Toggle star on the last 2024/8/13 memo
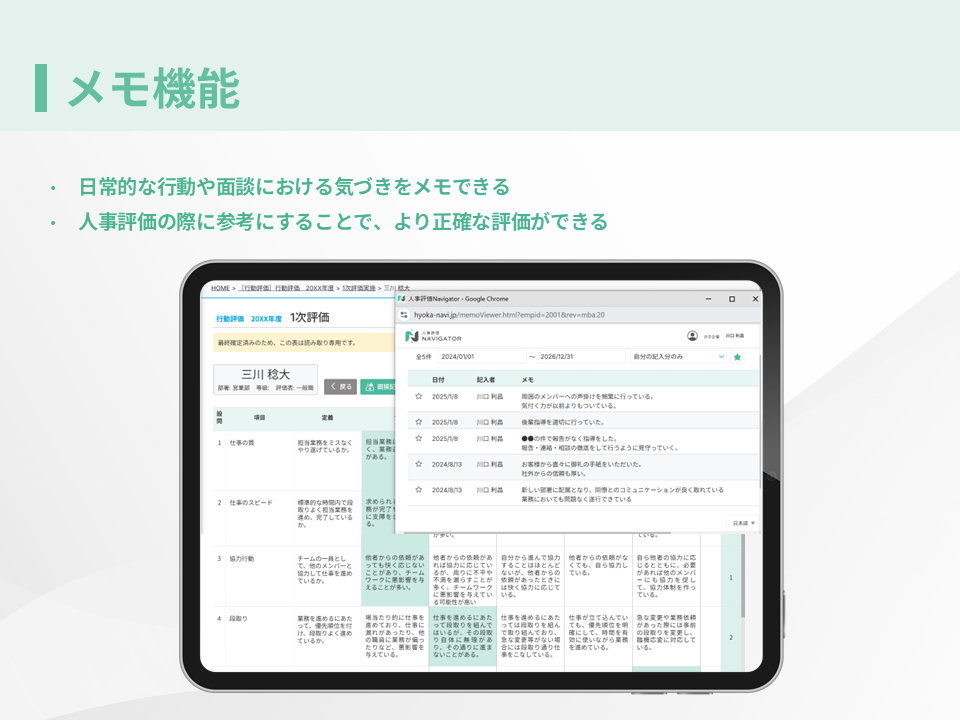The height and width of the screenshot is (720, 960). [419, 490]
